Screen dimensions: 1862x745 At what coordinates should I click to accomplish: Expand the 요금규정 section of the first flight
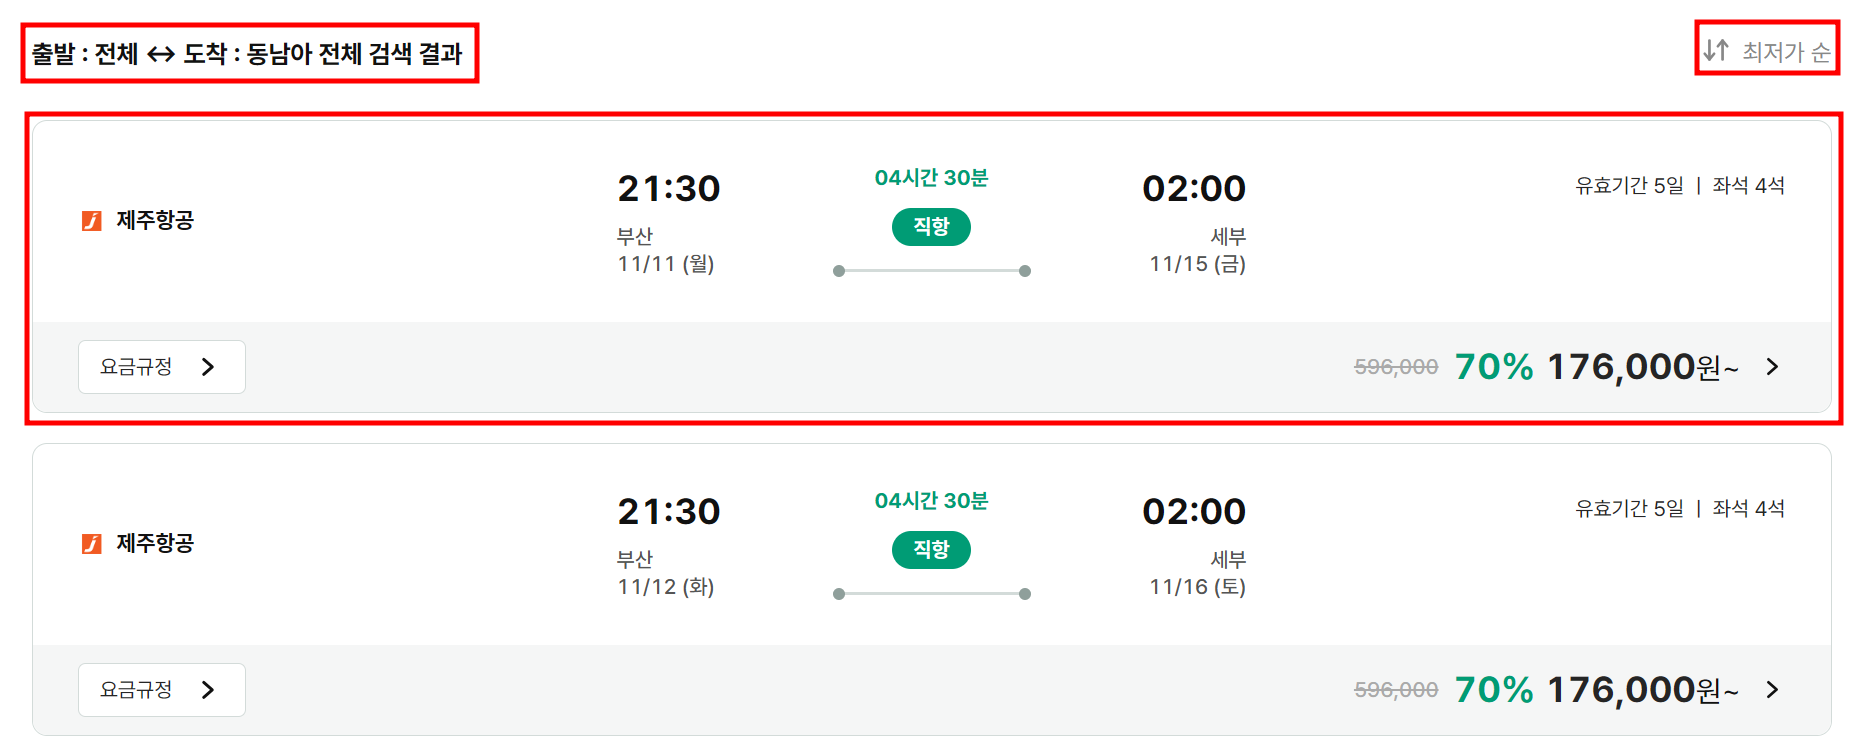(161, 367)
